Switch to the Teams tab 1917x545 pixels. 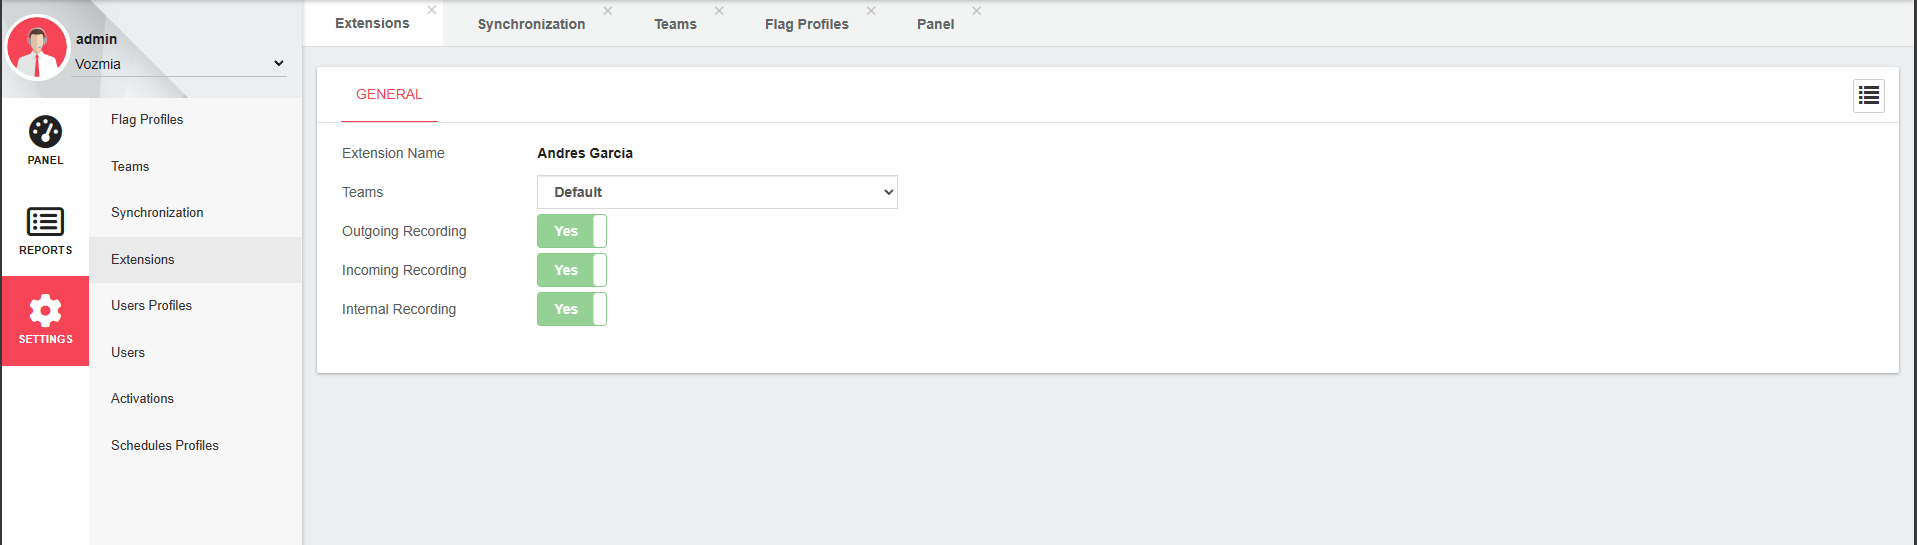(x=675, y=24)
